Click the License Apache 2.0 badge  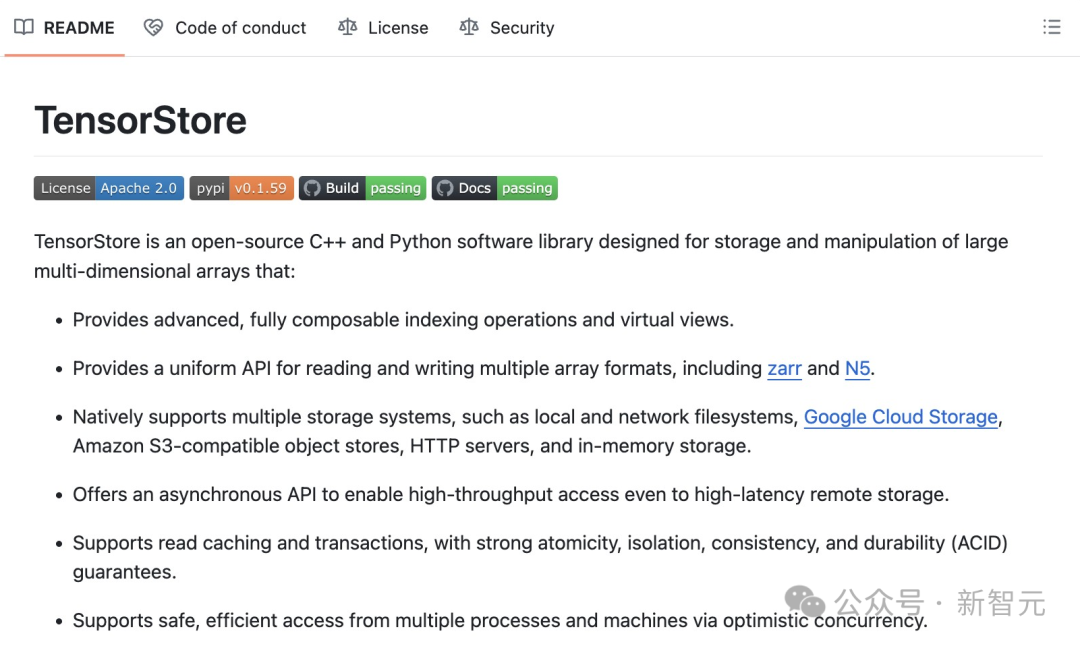[109, 188]
